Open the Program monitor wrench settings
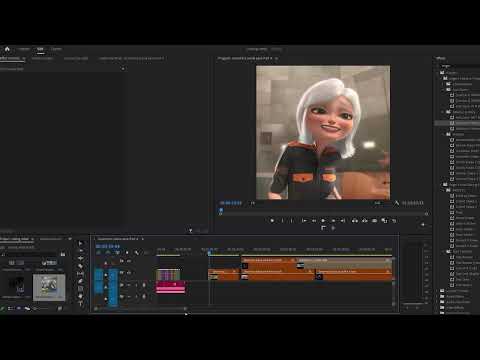Screen dimensions: 480x360 pyautogui.click(x=396, y=203)
